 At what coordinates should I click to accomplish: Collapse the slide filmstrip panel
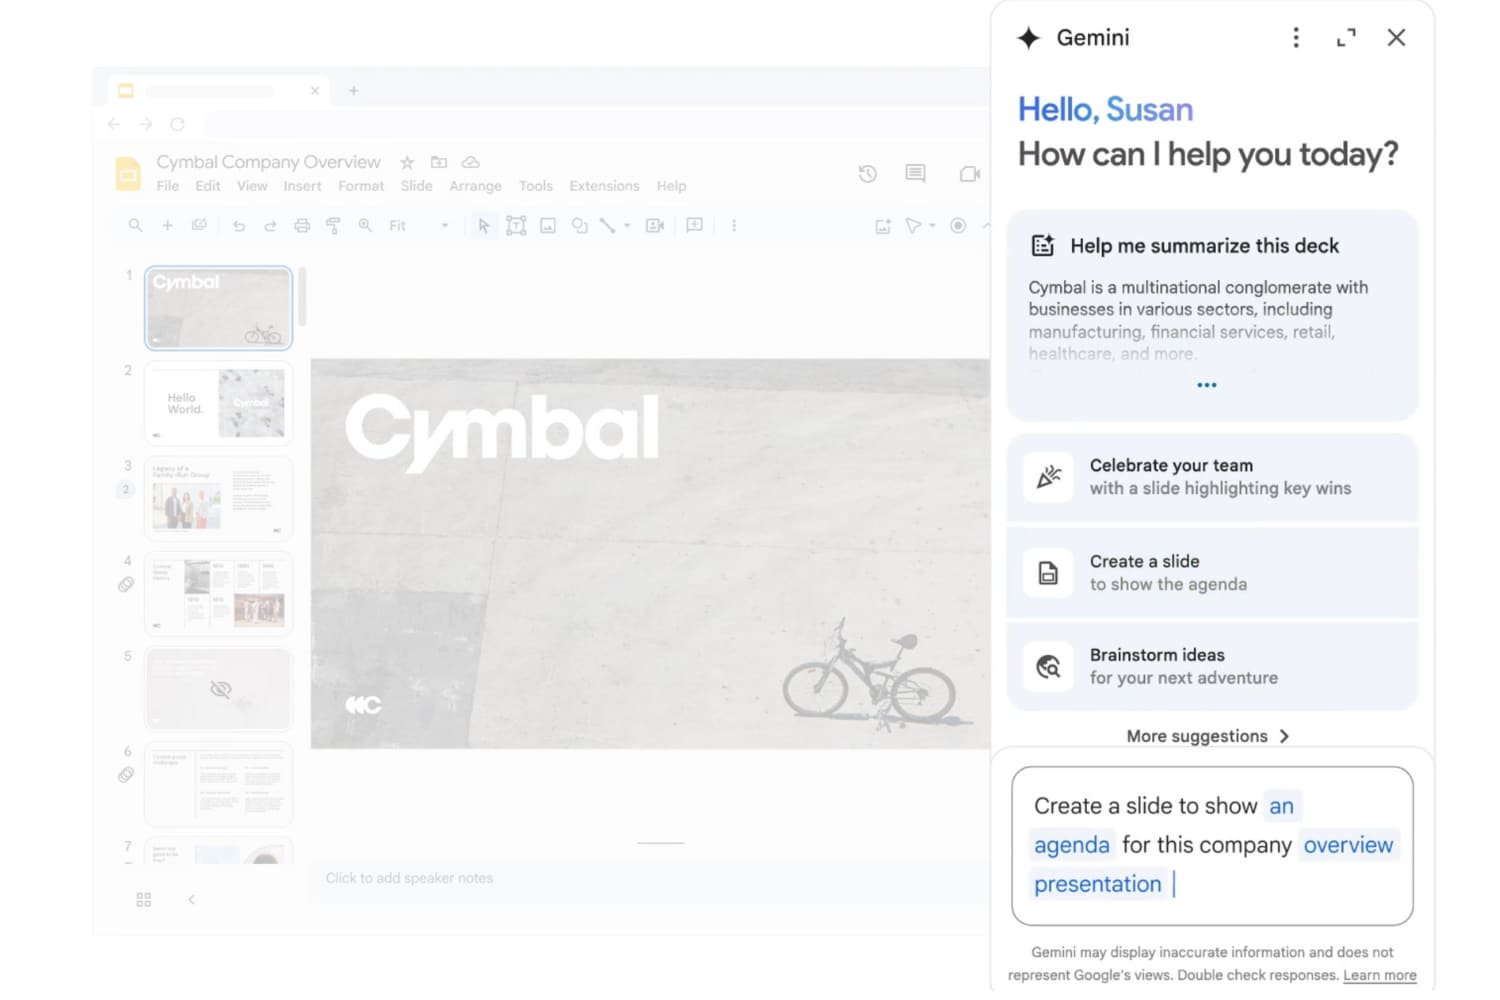(191, 900)
